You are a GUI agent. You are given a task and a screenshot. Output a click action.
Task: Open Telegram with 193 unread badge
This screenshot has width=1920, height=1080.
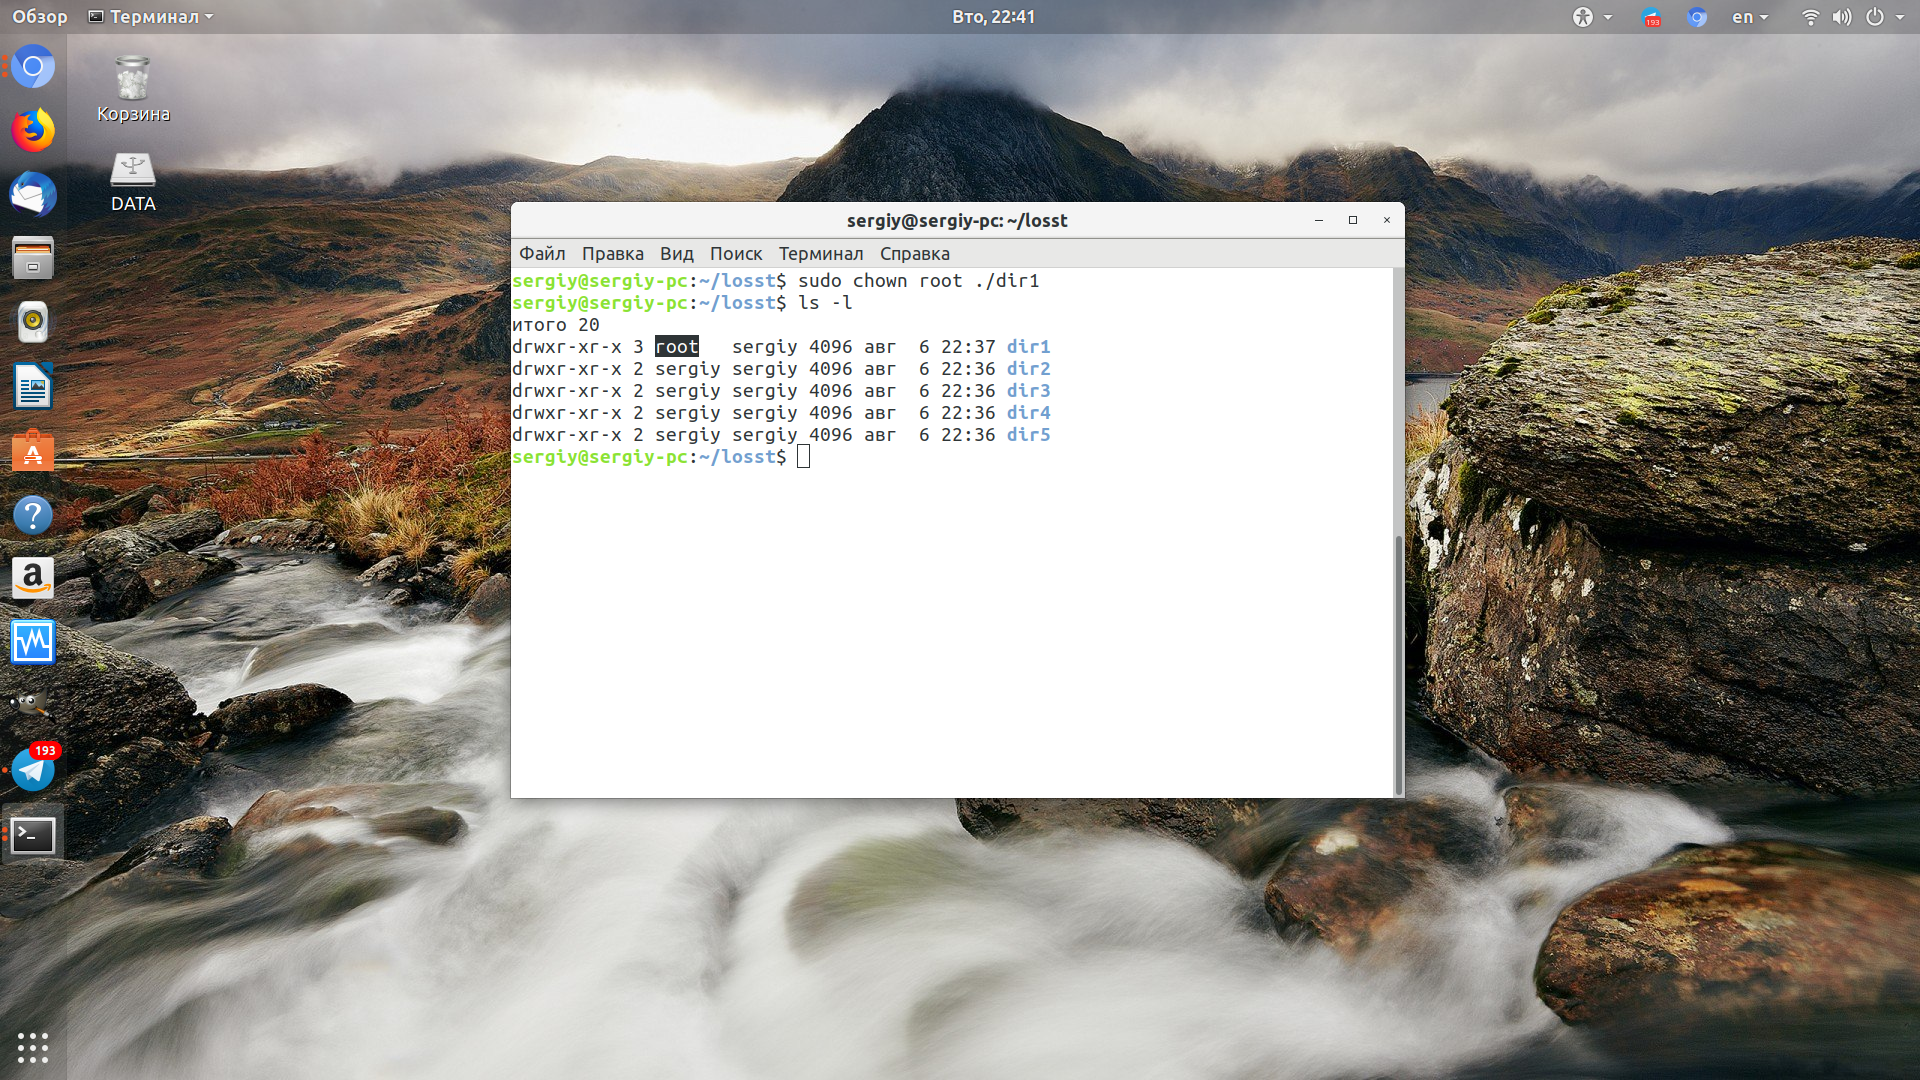click(33, 769)
